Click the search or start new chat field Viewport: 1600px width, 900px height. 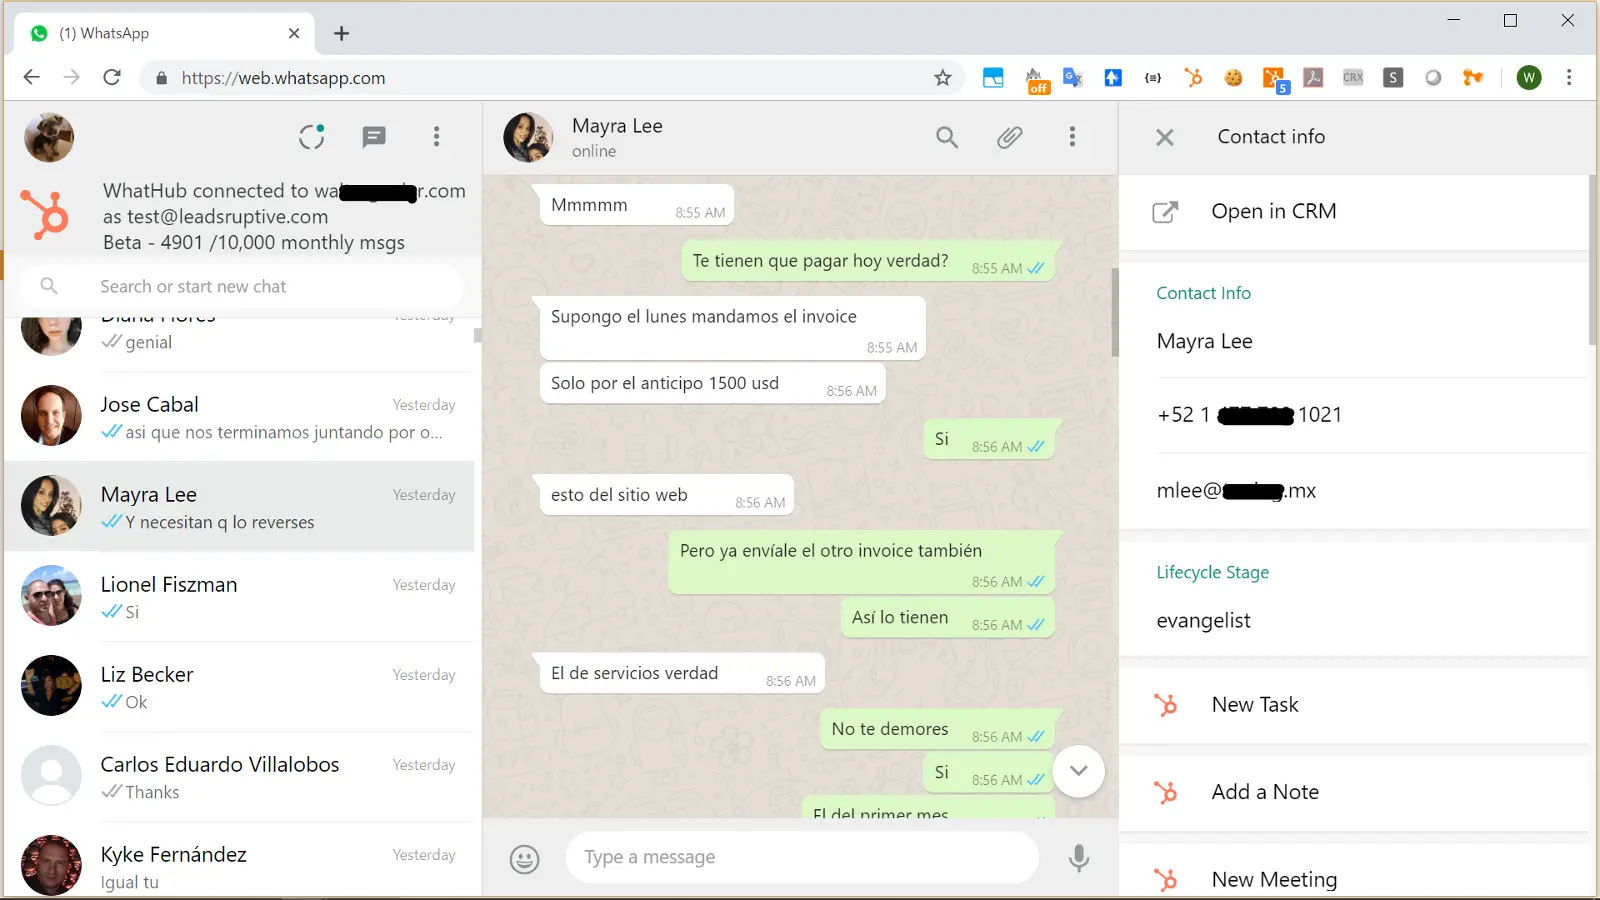click(x=240, y=286)
